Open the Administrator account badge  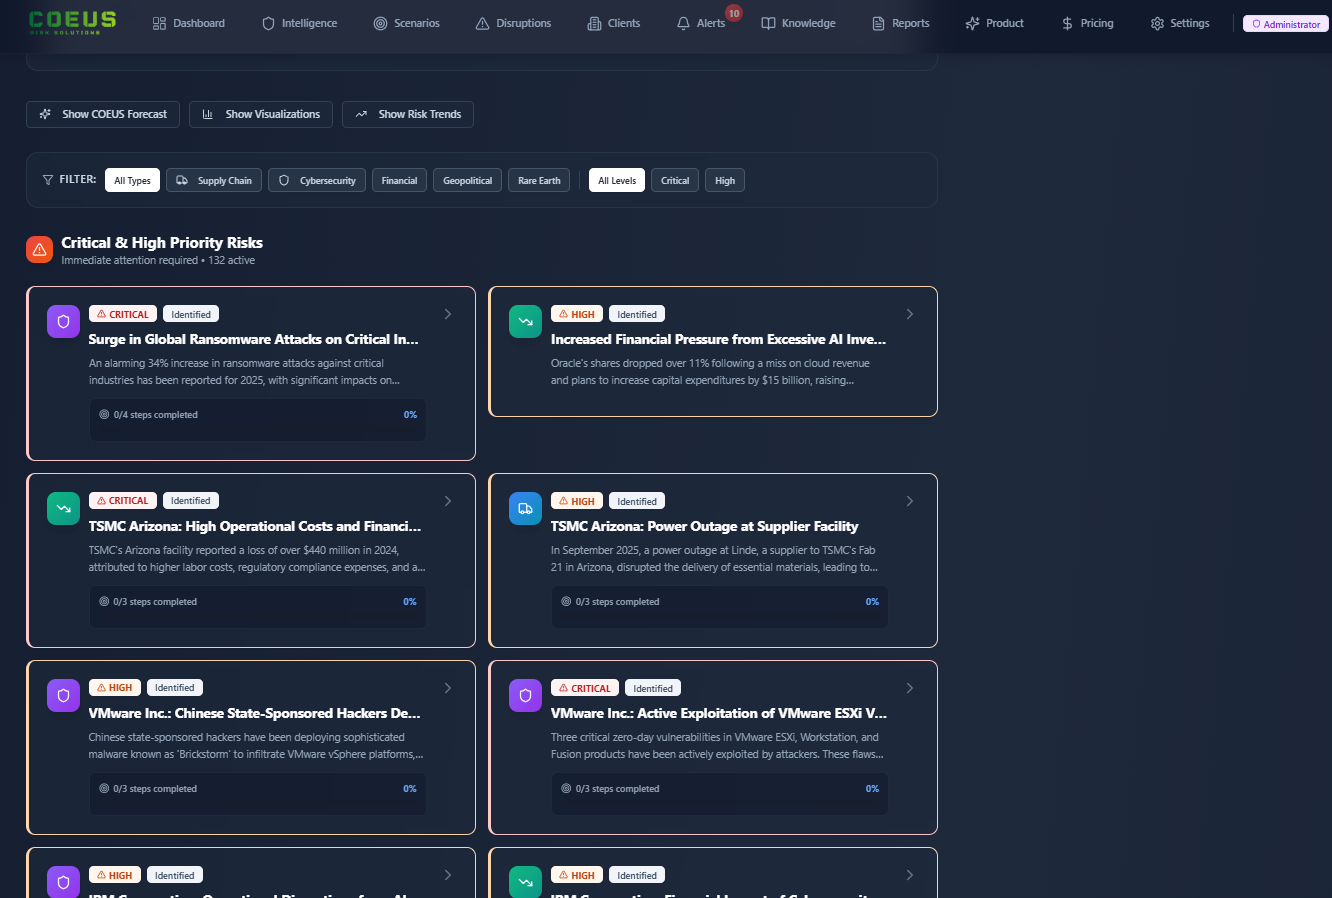[x=1286, y=24]
